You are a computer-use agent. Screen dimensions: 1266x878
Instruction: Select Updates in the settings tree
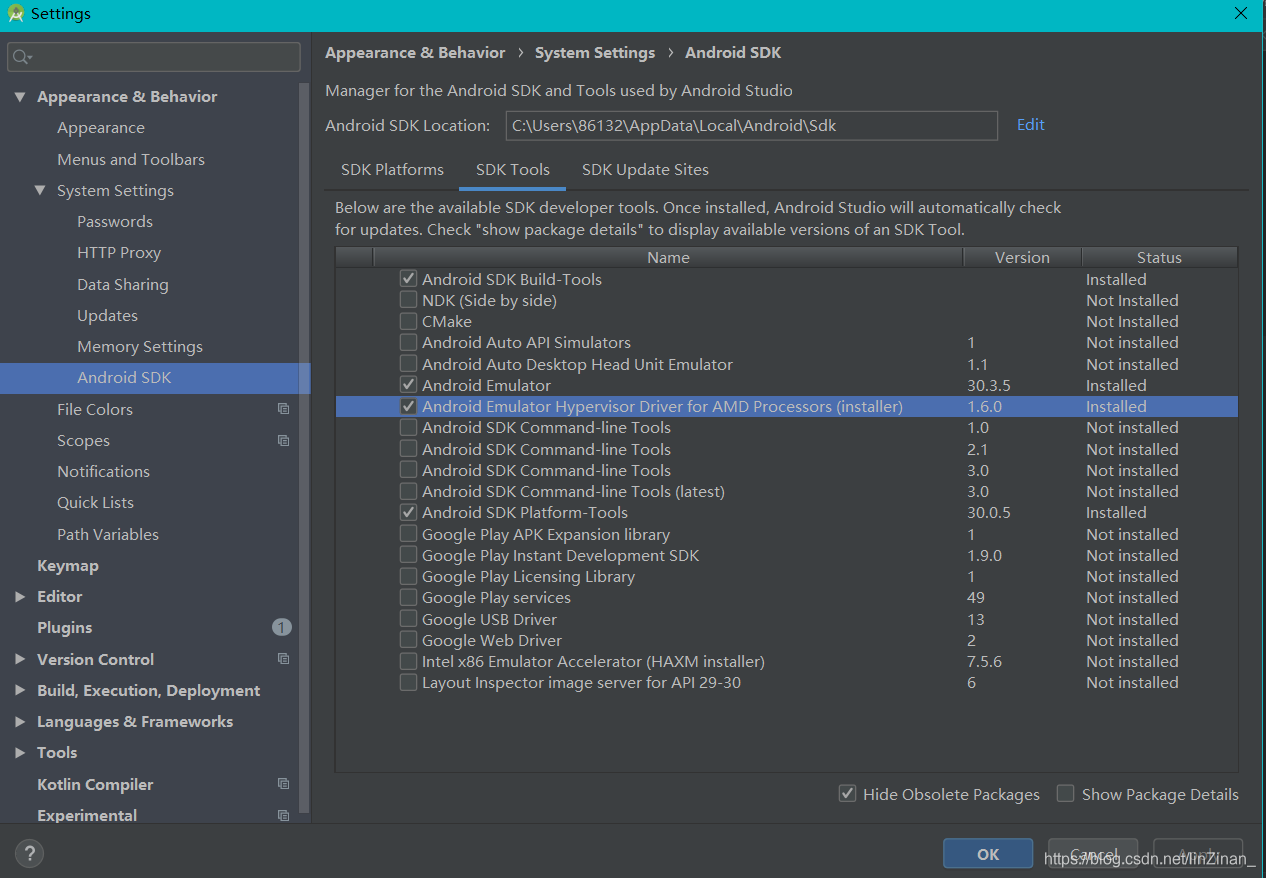[x=107, y=315]
